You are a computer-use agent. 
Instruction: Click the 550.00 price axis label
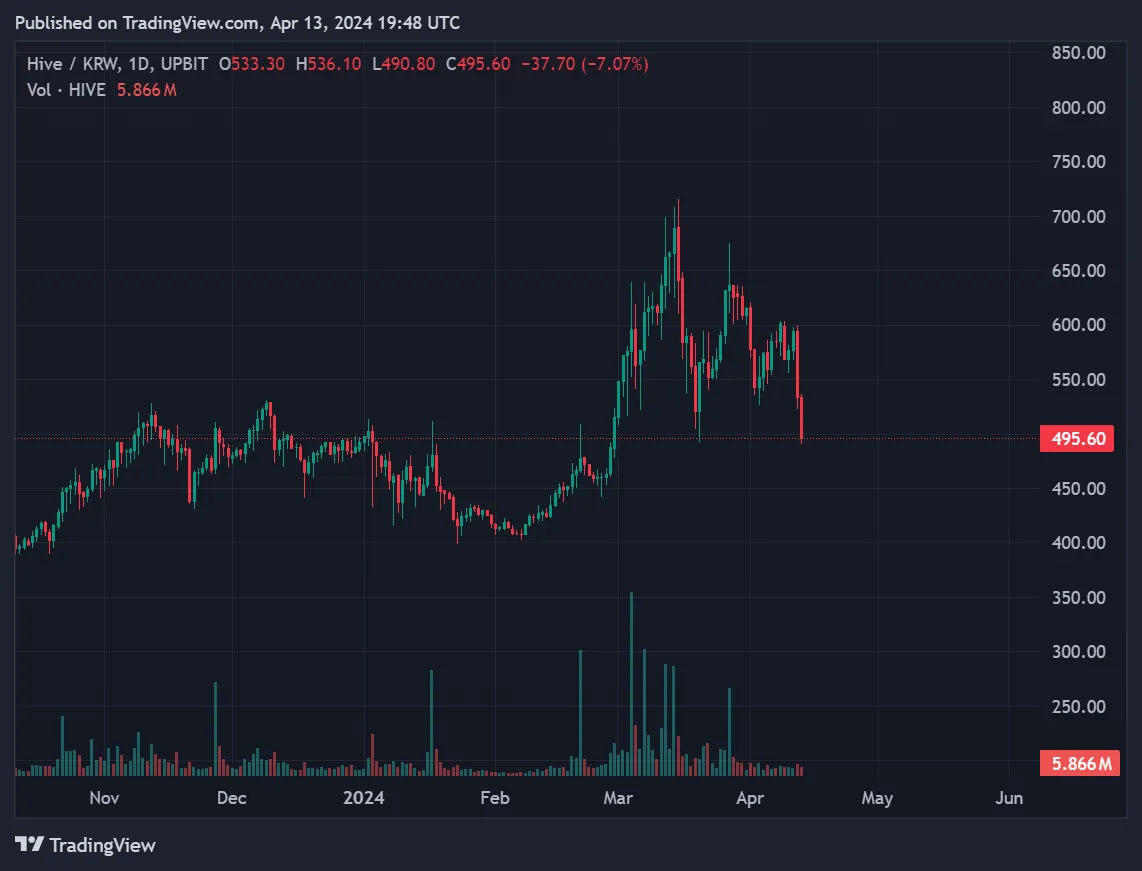pyautogui.click(x=1079, y=379)
